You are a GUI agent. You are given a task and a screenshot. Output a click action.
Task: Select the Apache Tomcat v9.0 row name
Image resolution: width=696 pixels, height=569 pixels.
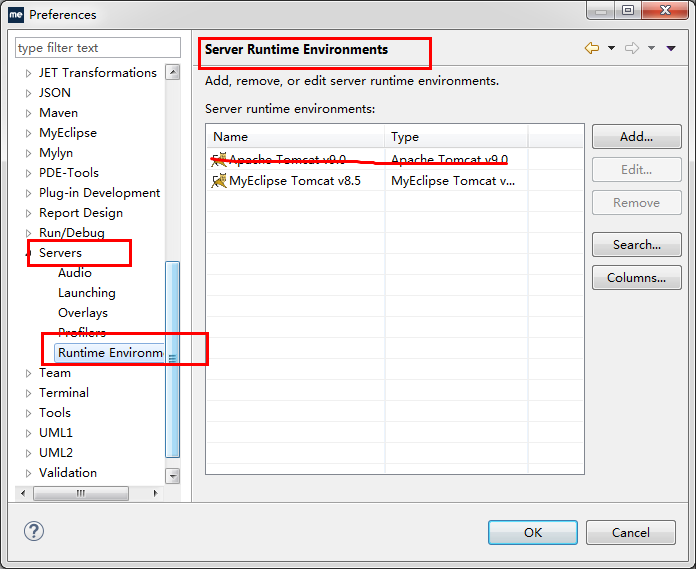[x=287, y=159]
